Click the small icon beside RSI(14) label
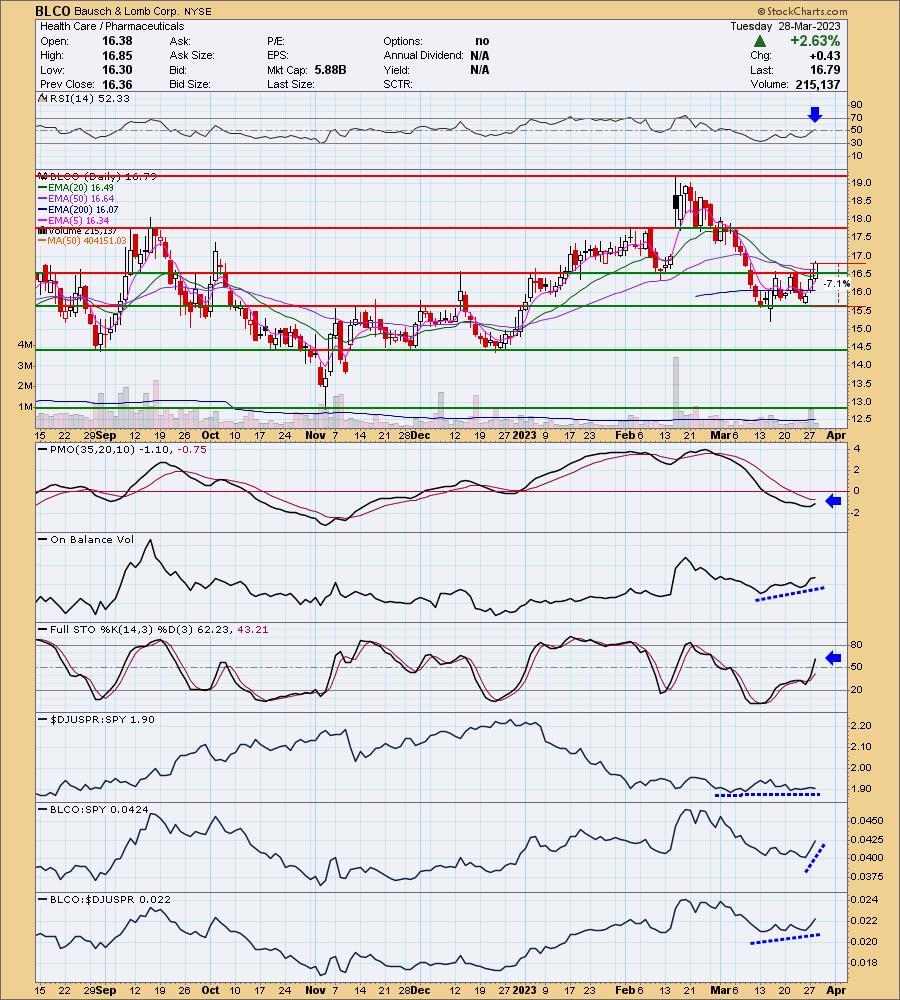The image size is (900, 1000). point(43,98)
